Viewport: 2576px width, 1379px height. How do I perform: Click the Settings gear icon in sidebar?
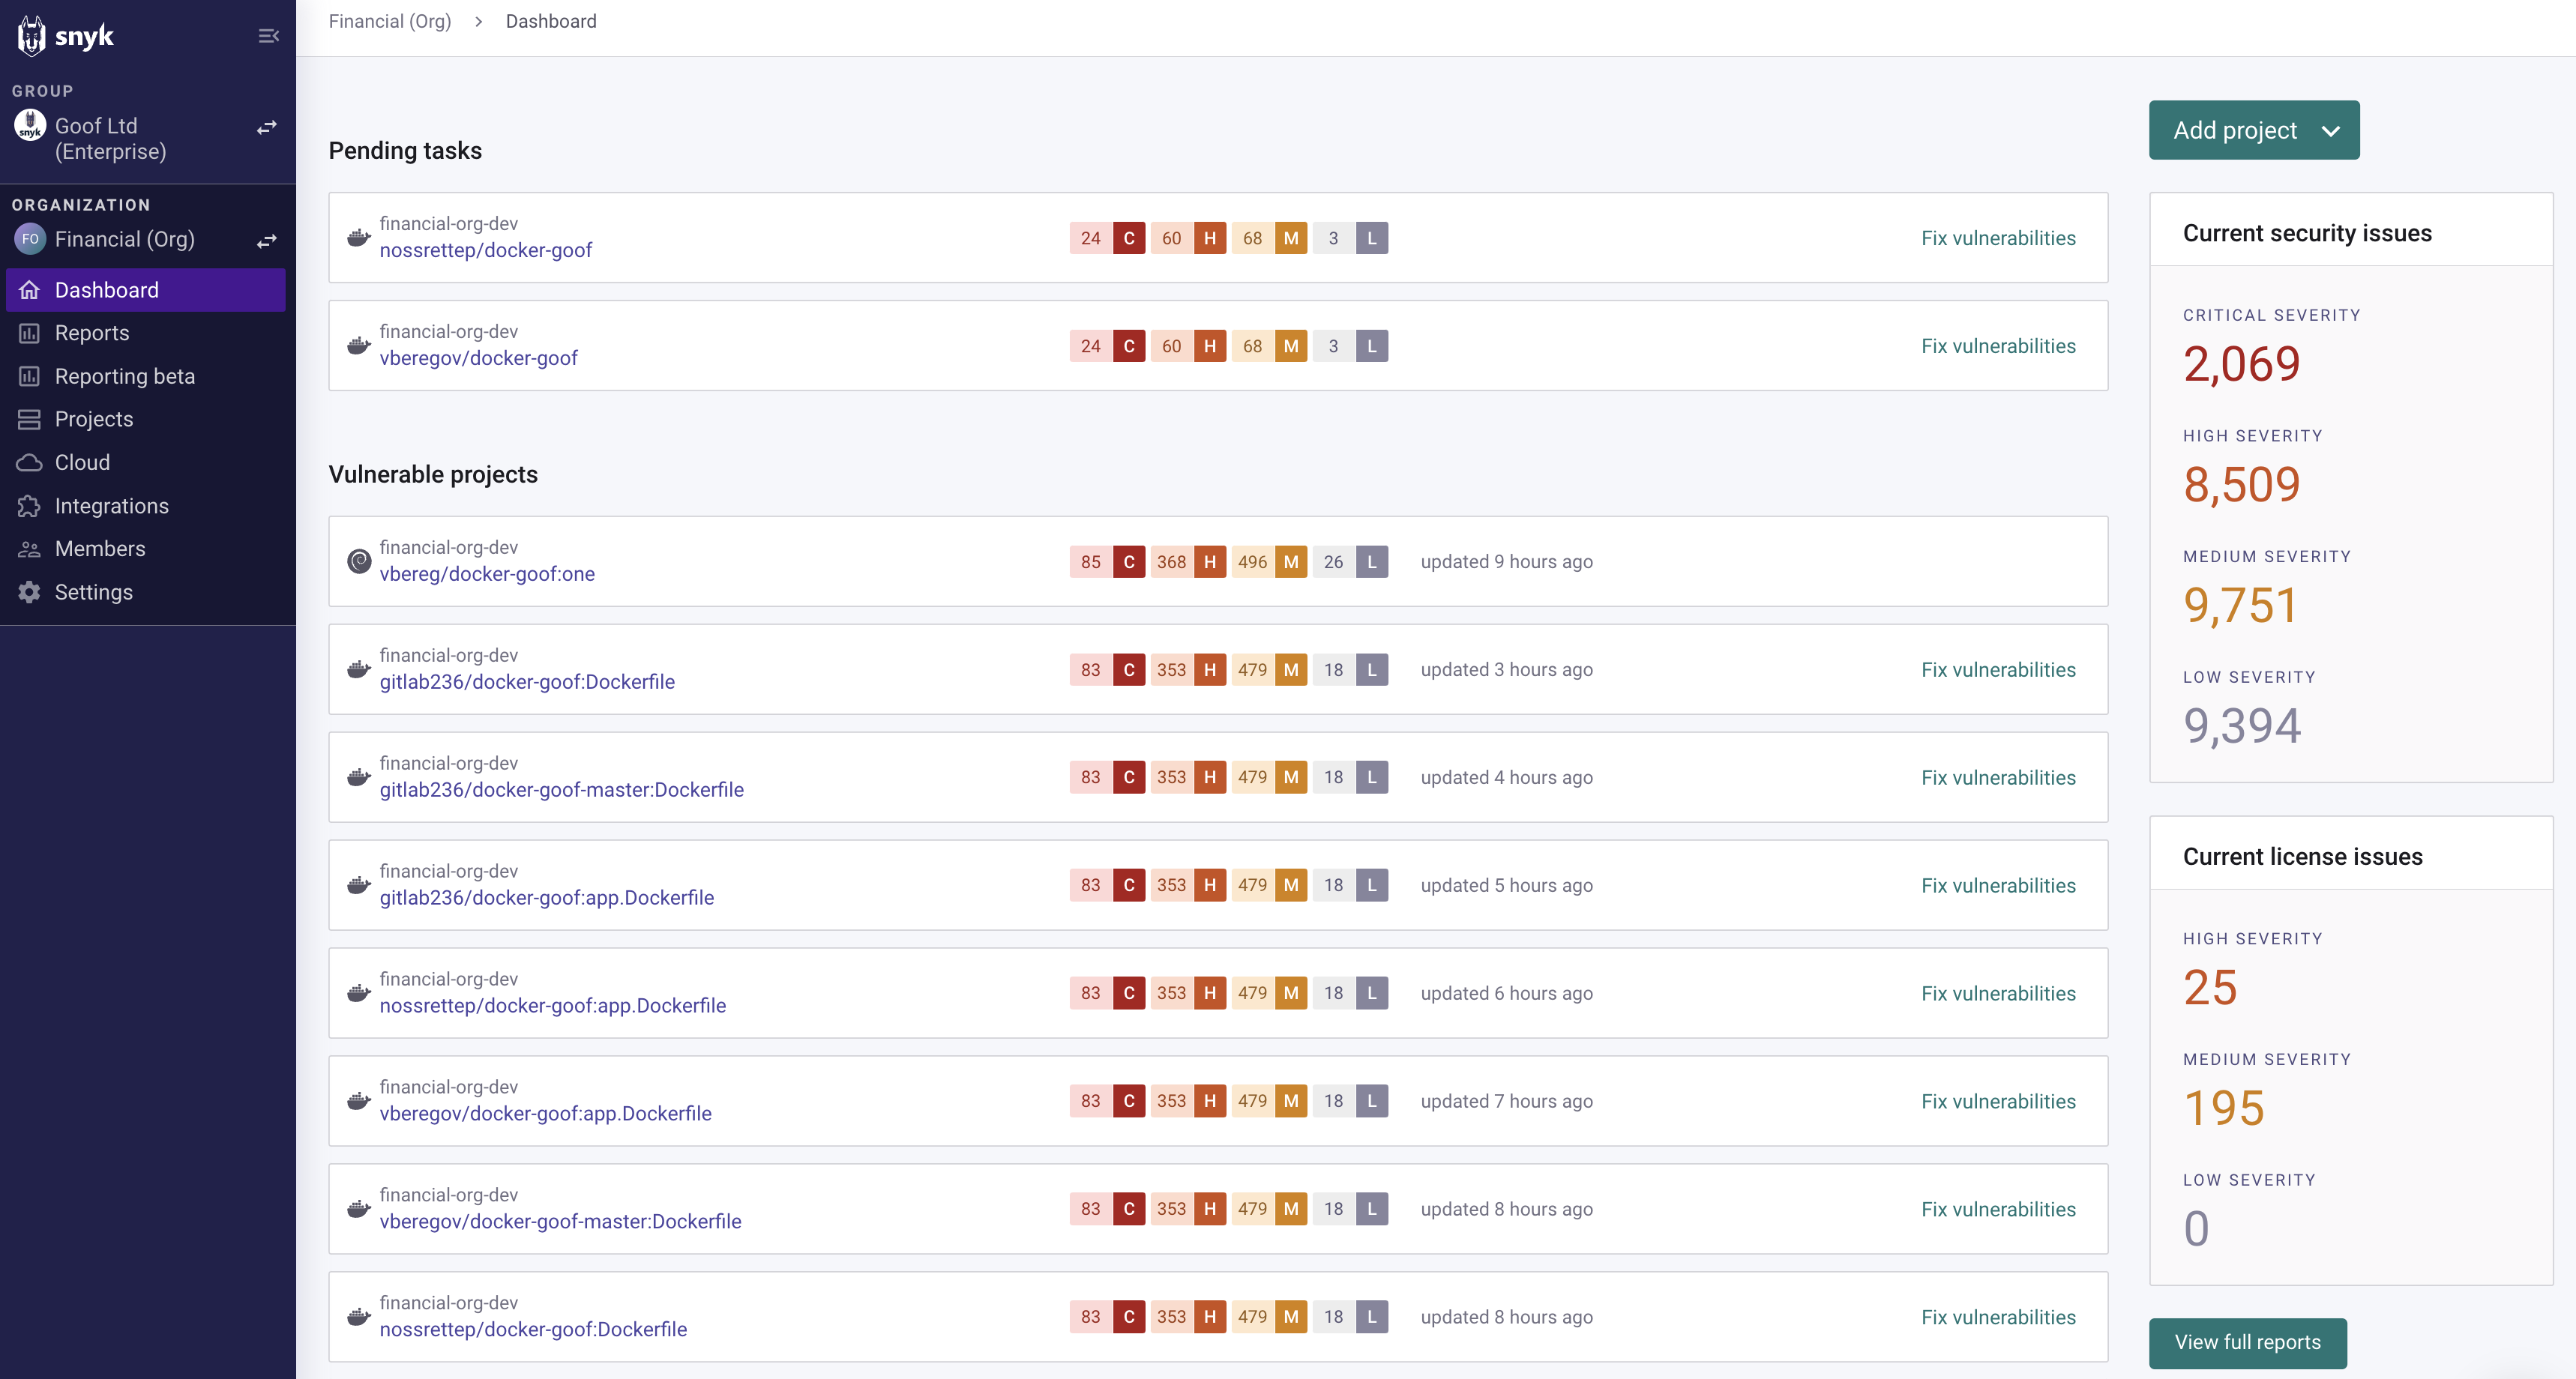(29, 592)
